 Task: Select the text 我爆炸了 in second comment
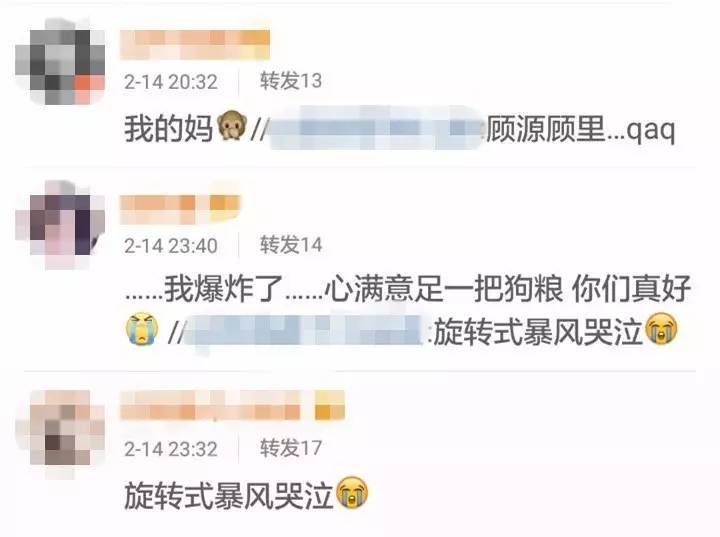(224, 288)
